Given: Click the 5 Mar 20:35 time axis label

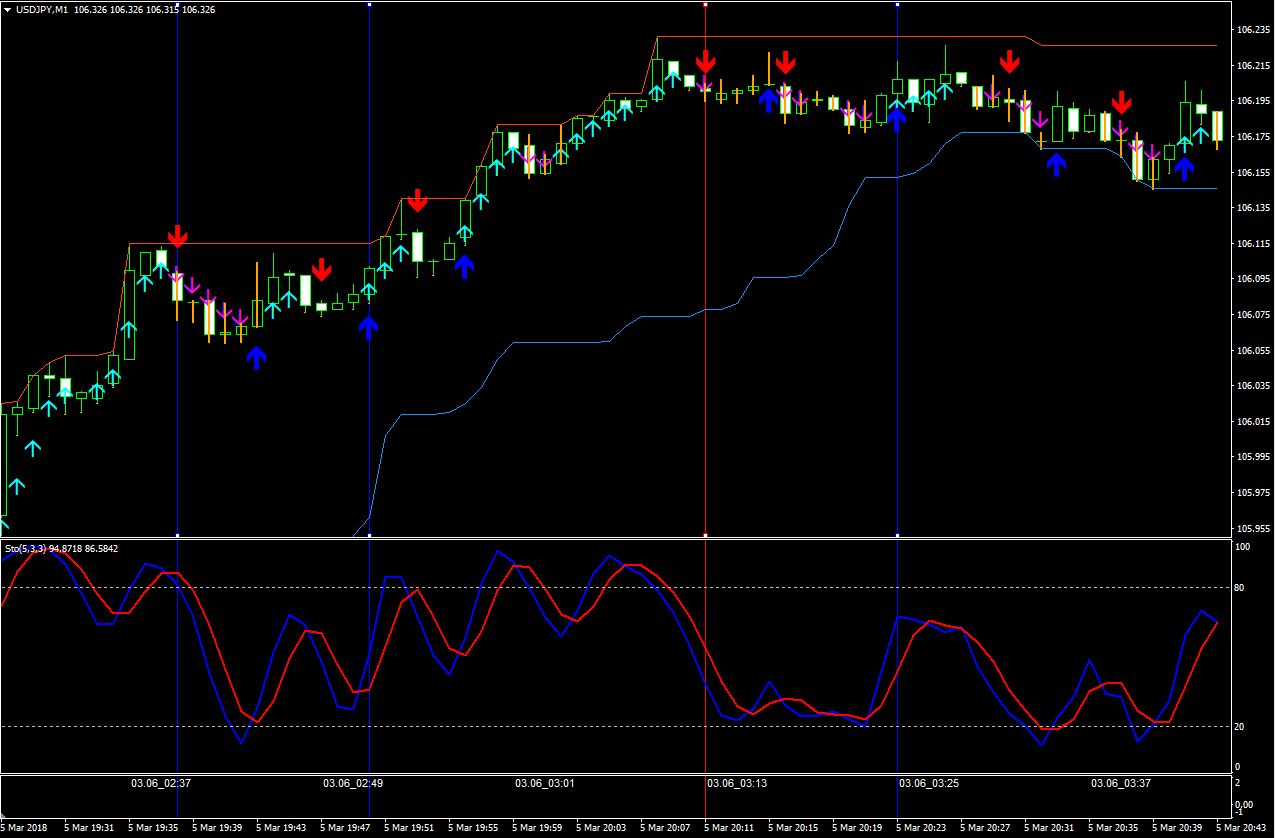Looking at the screenshot, I should coord(1113,828).
